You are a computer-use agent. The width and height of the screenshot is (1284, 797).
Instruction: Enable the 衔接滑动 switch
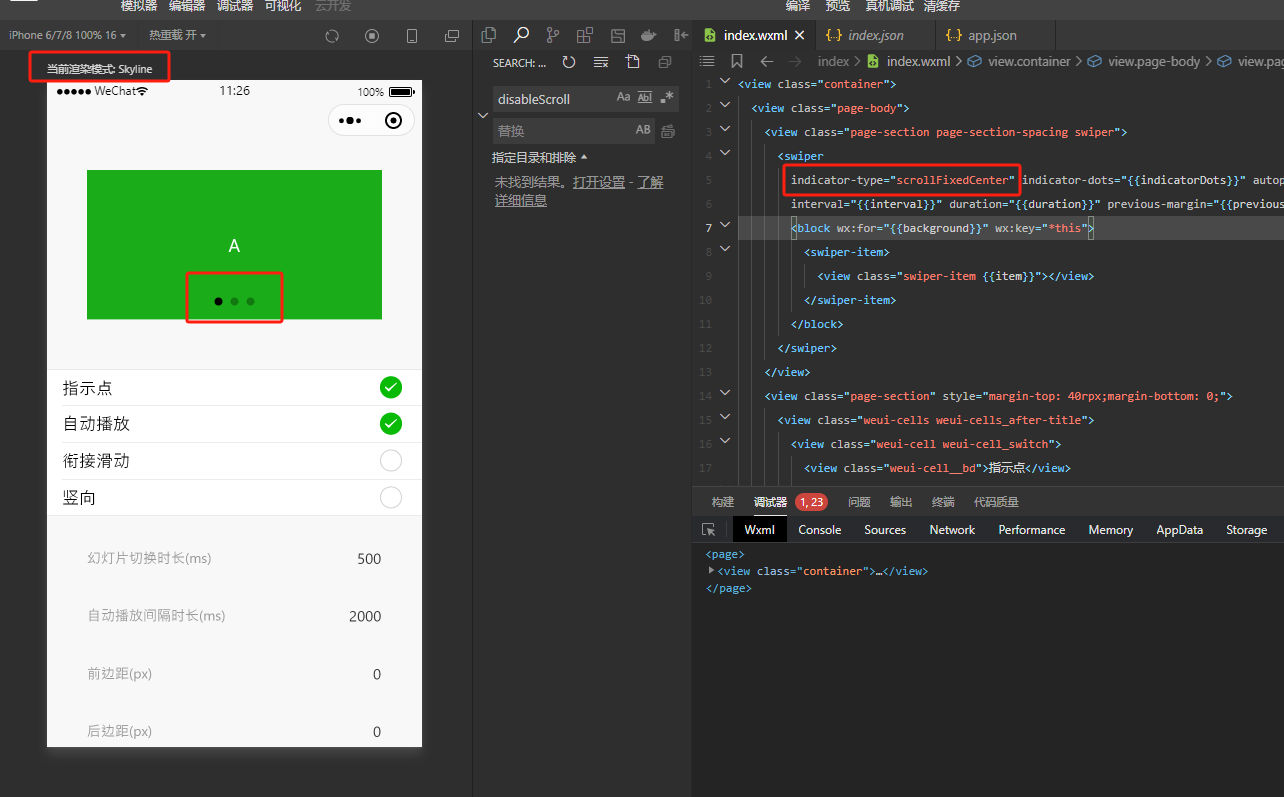coord(391,460)
